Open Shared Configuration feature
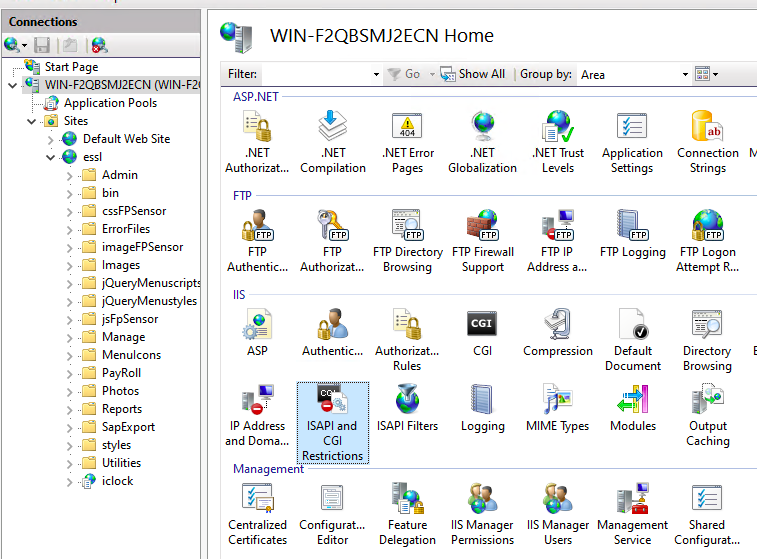This screenshot has height=559, width=757. (x=707, y=515)
